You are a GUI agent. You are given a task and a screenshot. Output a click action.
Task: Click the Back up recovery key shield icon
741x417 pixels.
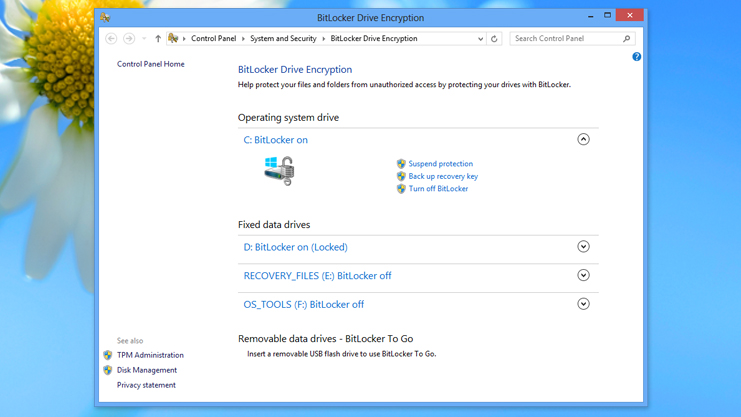point(401,176)
